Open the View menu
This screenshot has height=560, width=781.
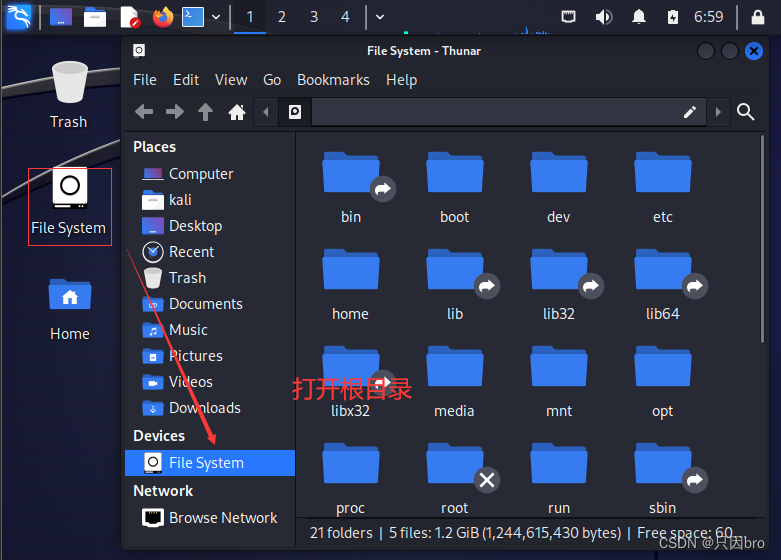(231, 80)
